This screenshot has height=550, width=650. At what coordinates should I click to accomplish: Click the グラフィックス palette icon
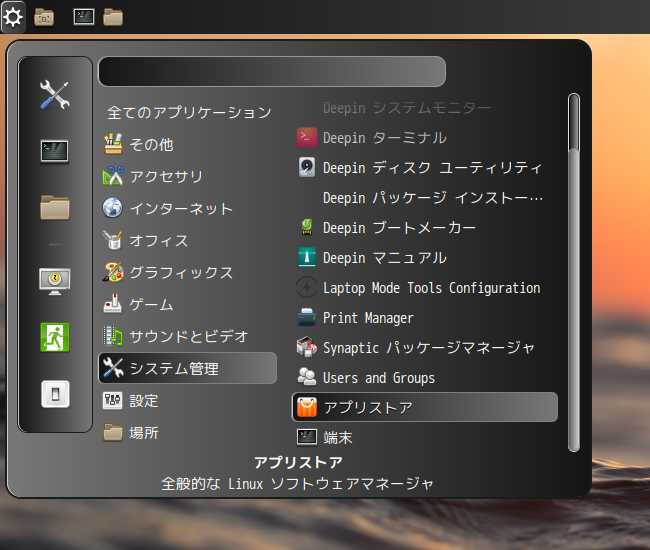[113, 272]
